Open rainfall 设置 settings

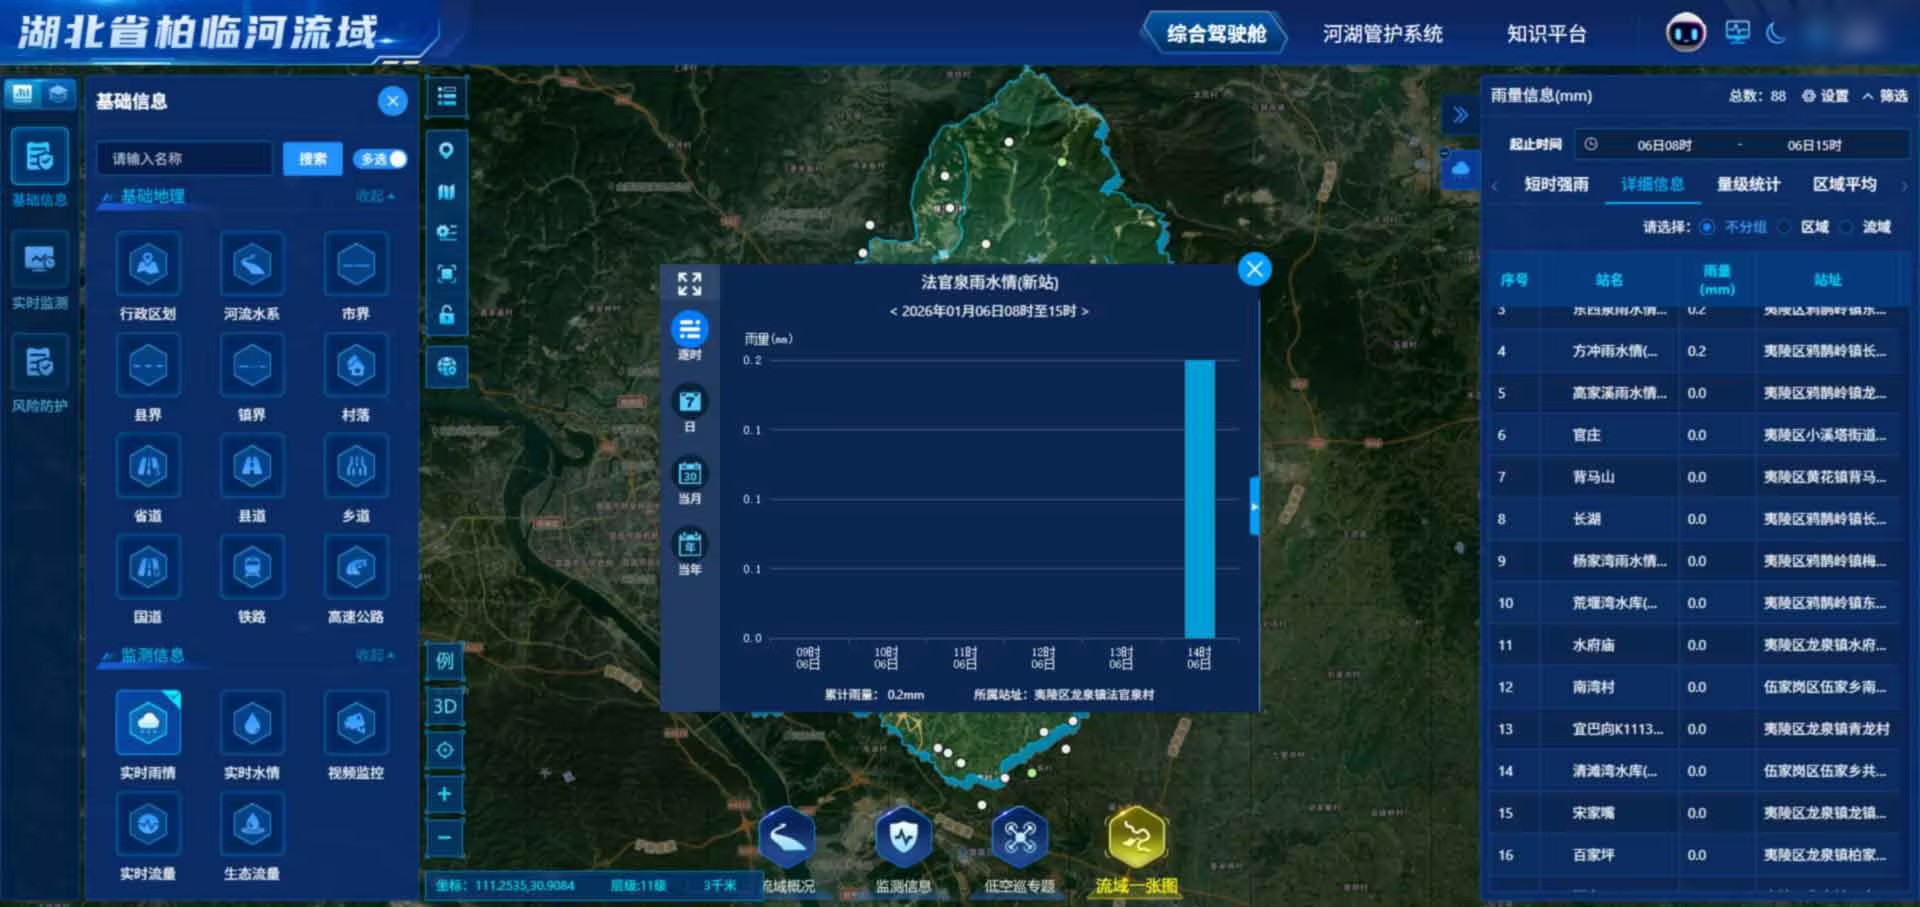click(x=1825, y=96)
